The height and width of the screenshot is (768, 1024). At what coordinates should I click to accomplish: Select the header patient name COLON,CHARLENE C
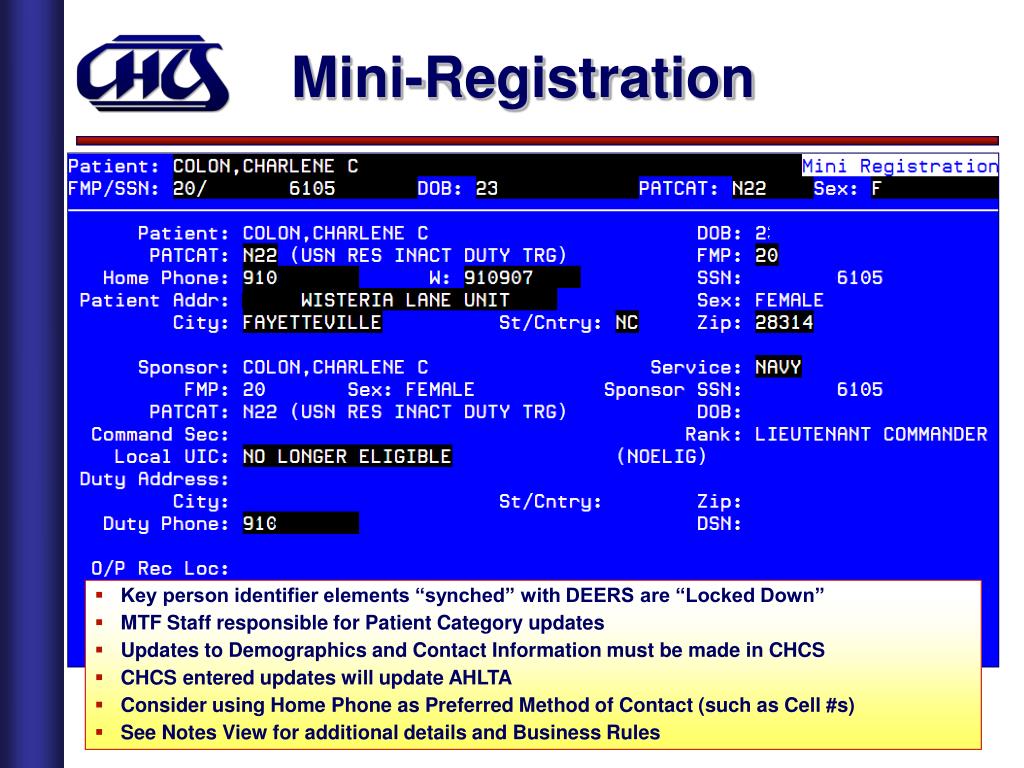point(266,166)
